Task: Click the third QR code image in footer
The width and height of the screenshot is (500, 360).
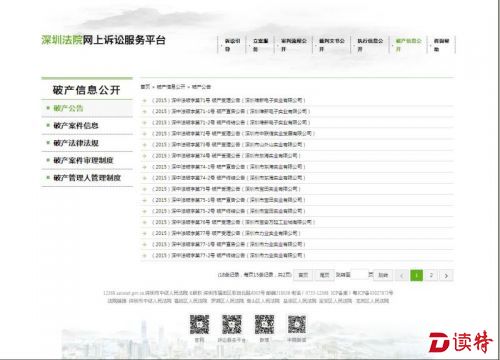Action: click(x=264, y=324)
